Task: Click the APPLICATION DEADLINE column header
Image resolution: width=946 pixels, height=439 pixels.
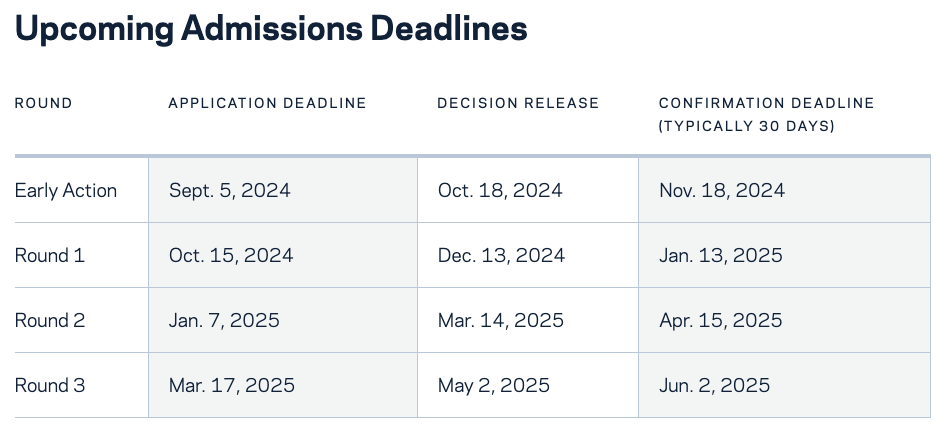Action: coord(267,103)
